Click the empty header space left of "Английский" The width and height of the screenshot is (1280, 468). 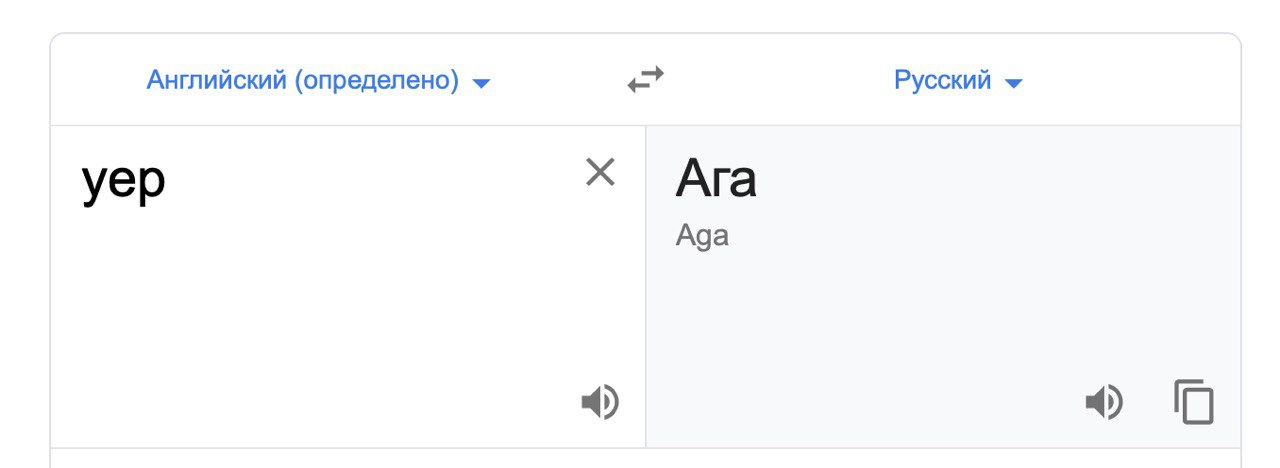pyautogui.click(x=97, y=80)
